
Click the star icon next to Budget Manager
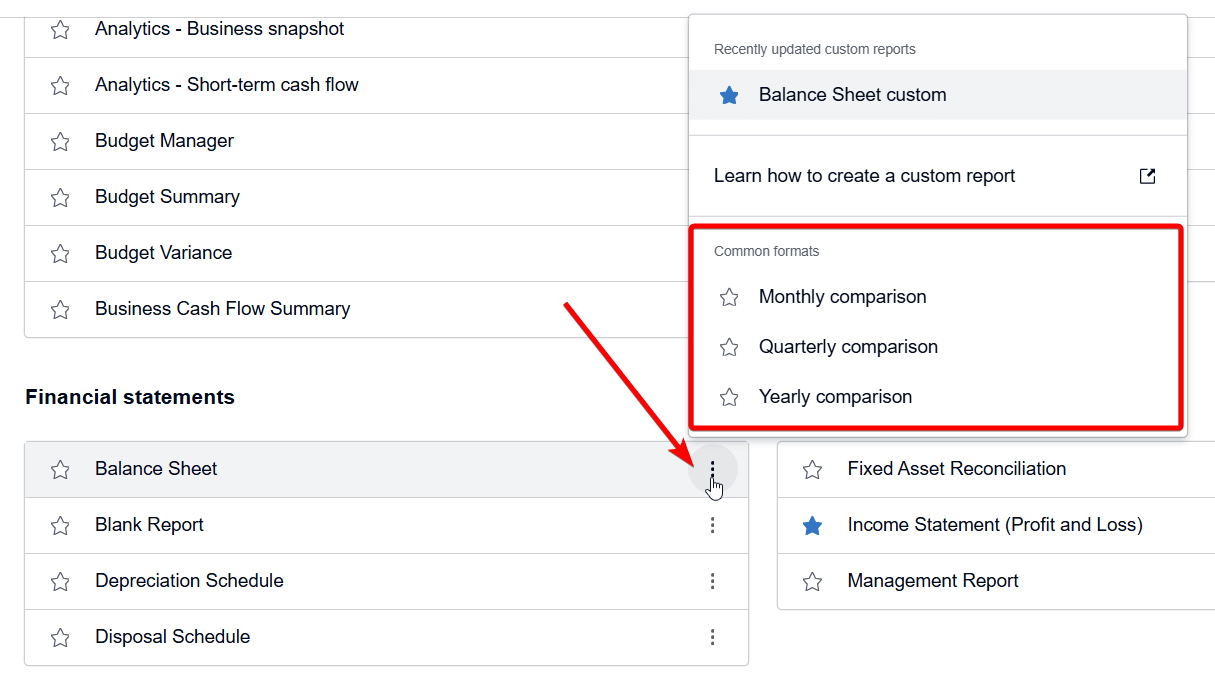[59, 141]
